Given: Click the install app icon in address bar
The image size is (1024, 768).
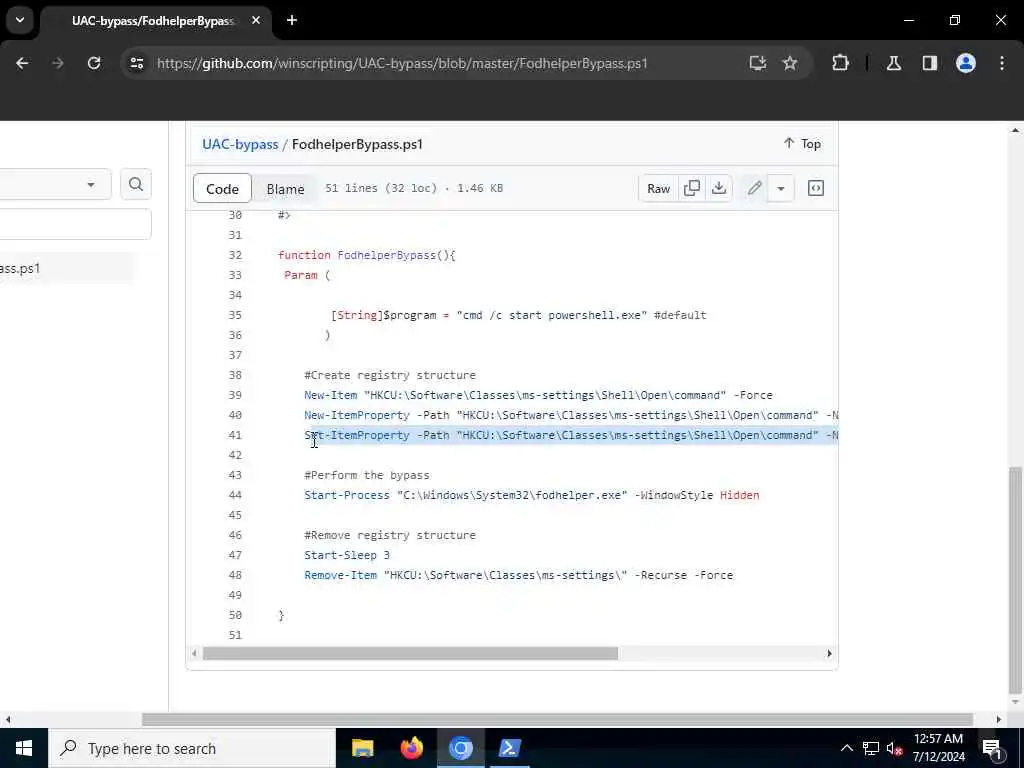Looking at the screenshot, I should pos(758,63).
